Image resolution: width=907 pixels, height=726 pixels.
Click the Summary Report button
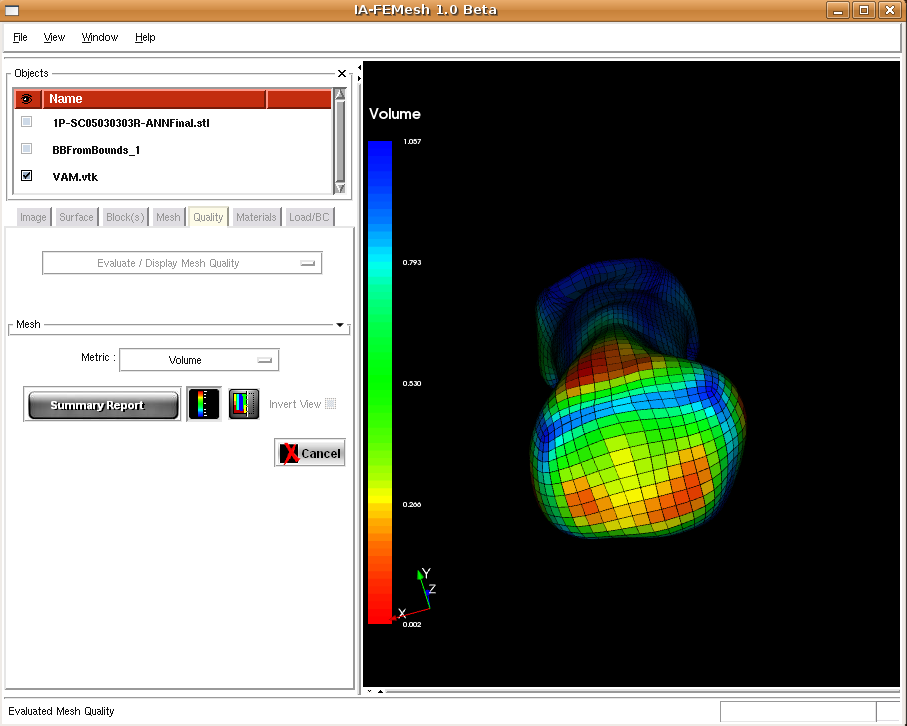pyautogui.click(x=102, y=405)
